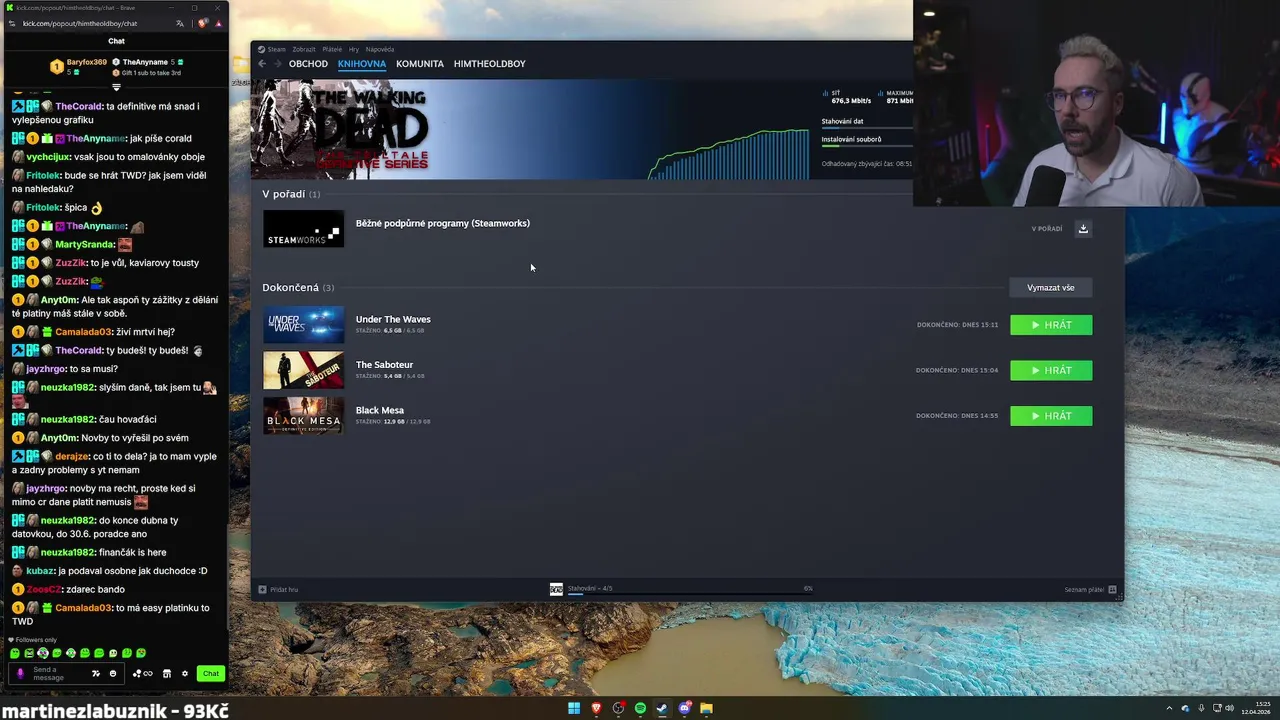Open Black Mesa thumbnail
The image size is (1280, 720).
[x=303, y=416]
